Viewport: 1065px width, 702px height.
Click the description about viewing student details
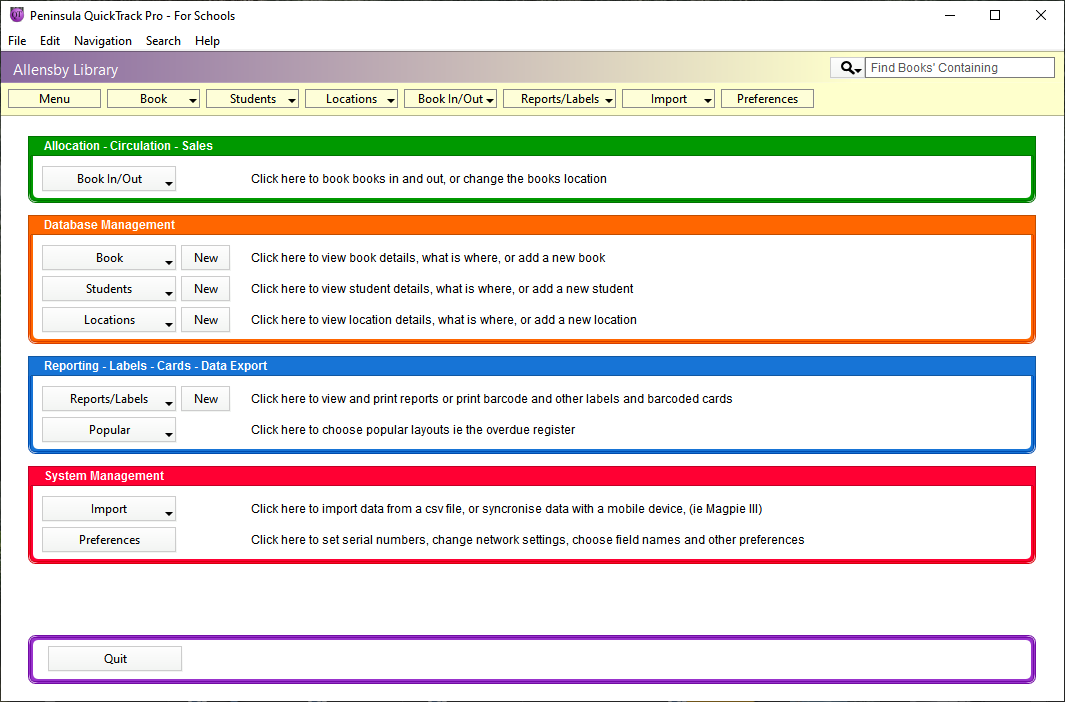coord(442,289)
